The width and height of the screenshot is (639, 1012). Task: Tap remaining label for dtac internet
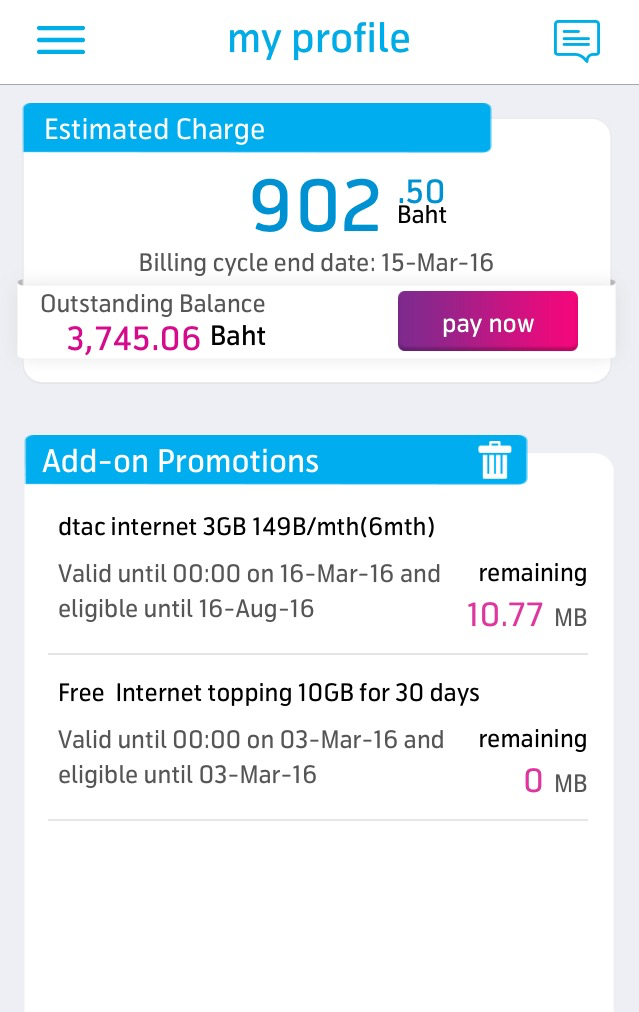(532, 573)
